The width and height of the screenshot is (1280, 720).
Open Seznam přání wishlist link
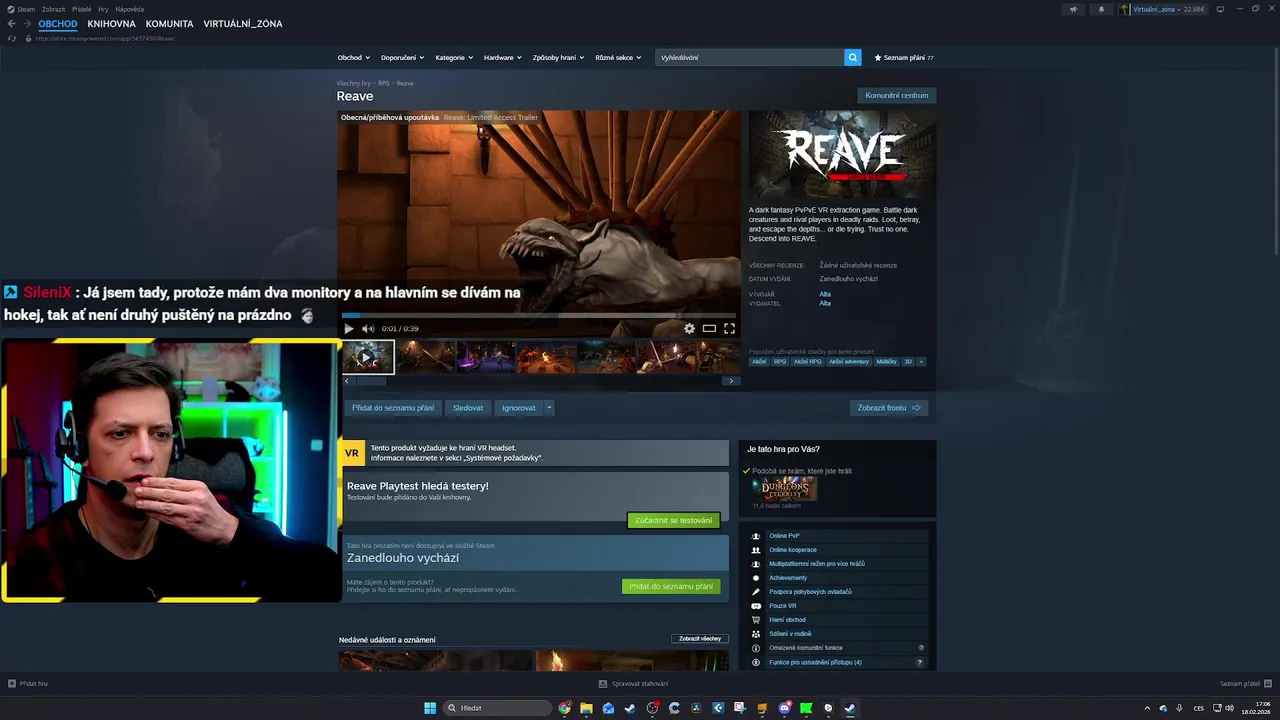(x=903, y=58)
